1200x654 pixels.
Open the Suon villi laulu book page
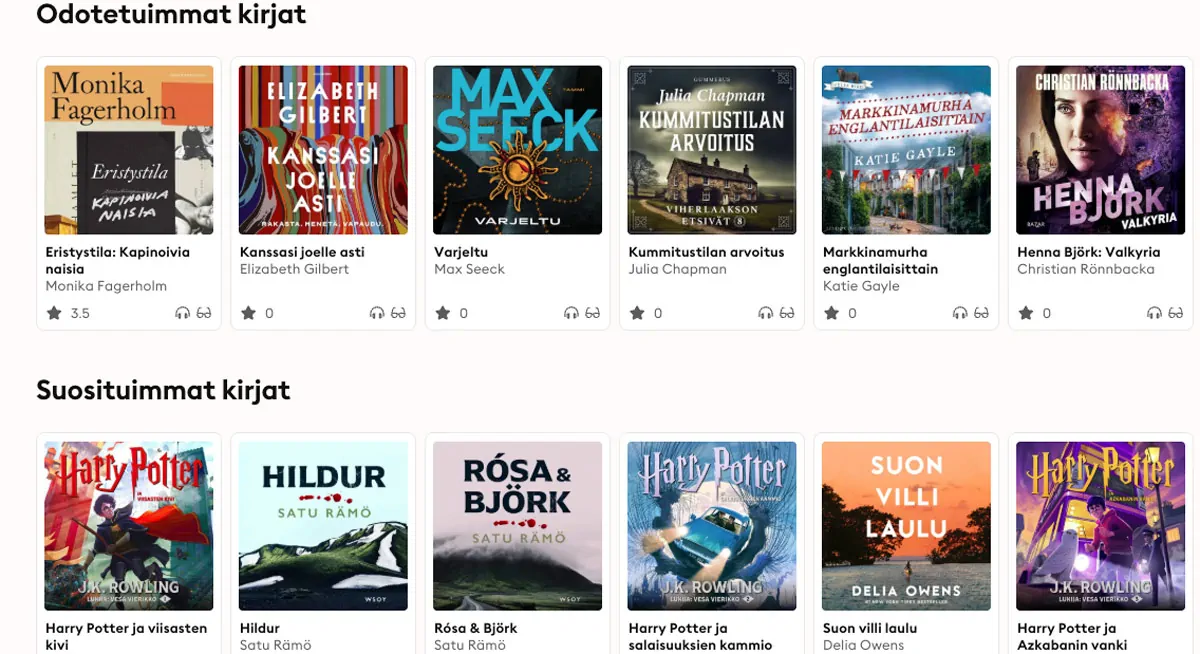coord(905,525)
